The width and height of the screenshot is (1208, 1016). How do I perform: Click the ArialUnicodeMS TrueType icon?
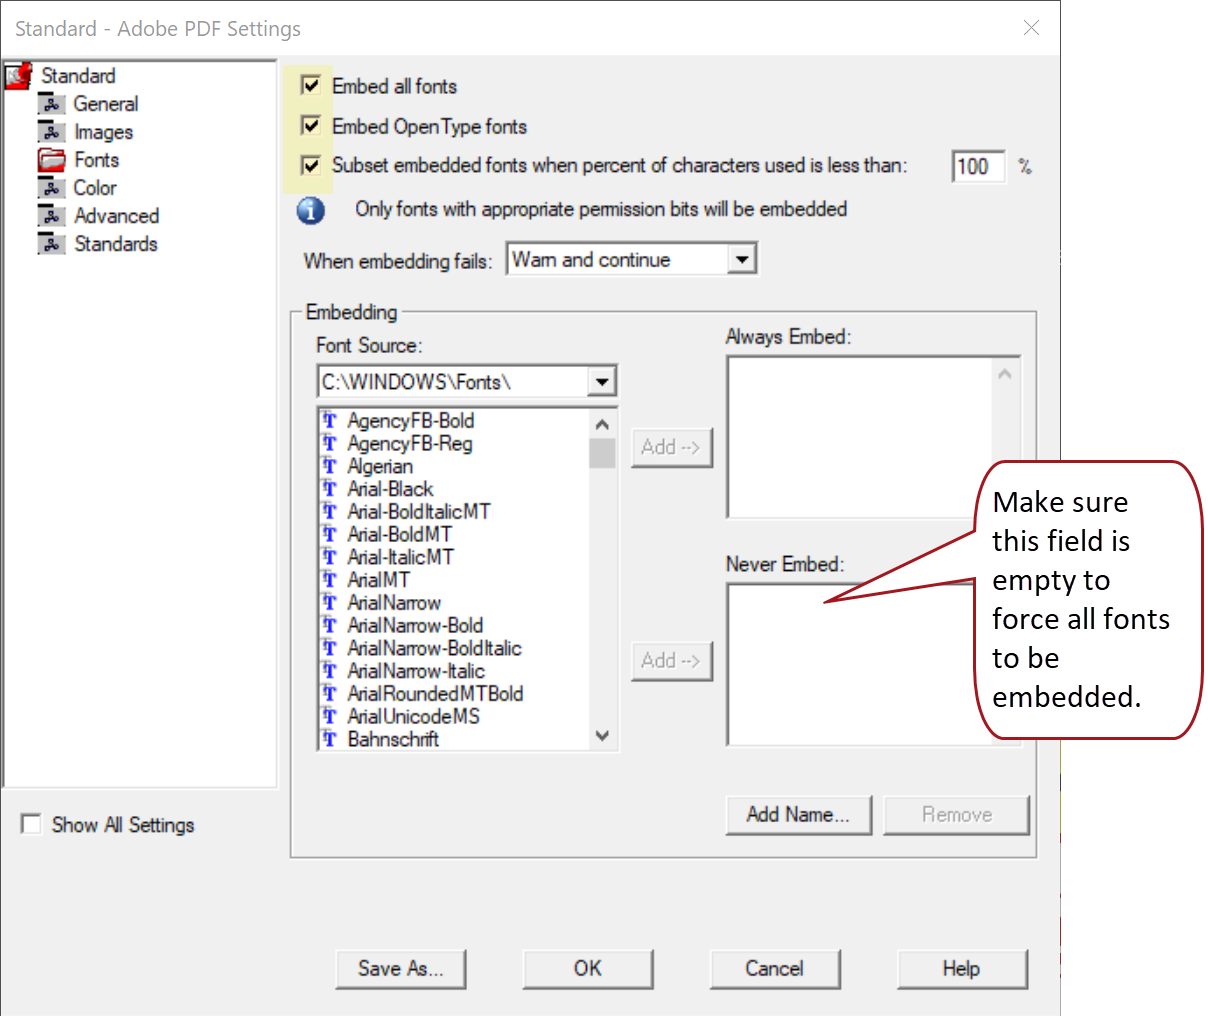(330, 716)
